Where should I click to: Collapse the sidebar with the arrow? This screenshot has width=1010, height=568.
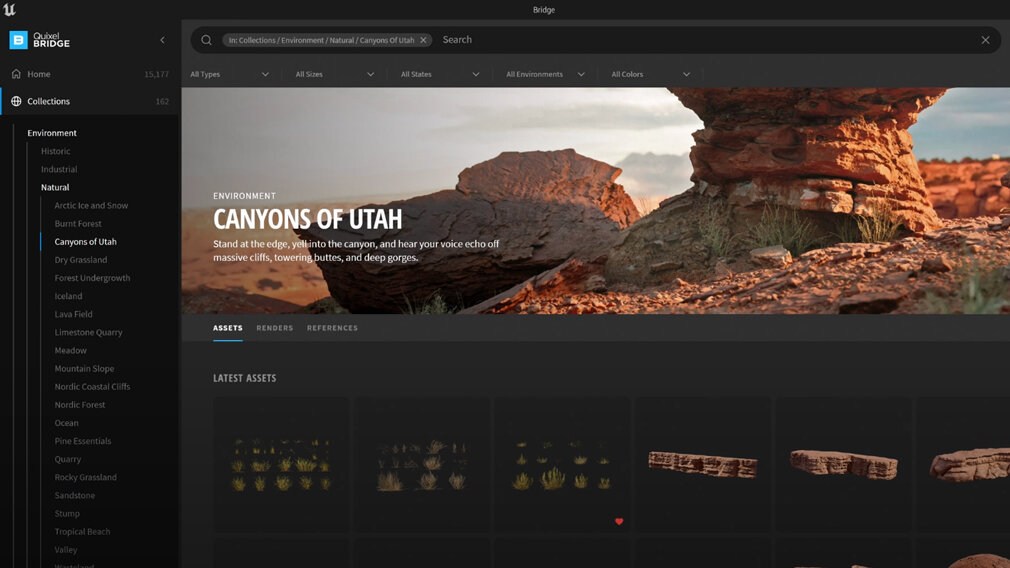point(162,40)
